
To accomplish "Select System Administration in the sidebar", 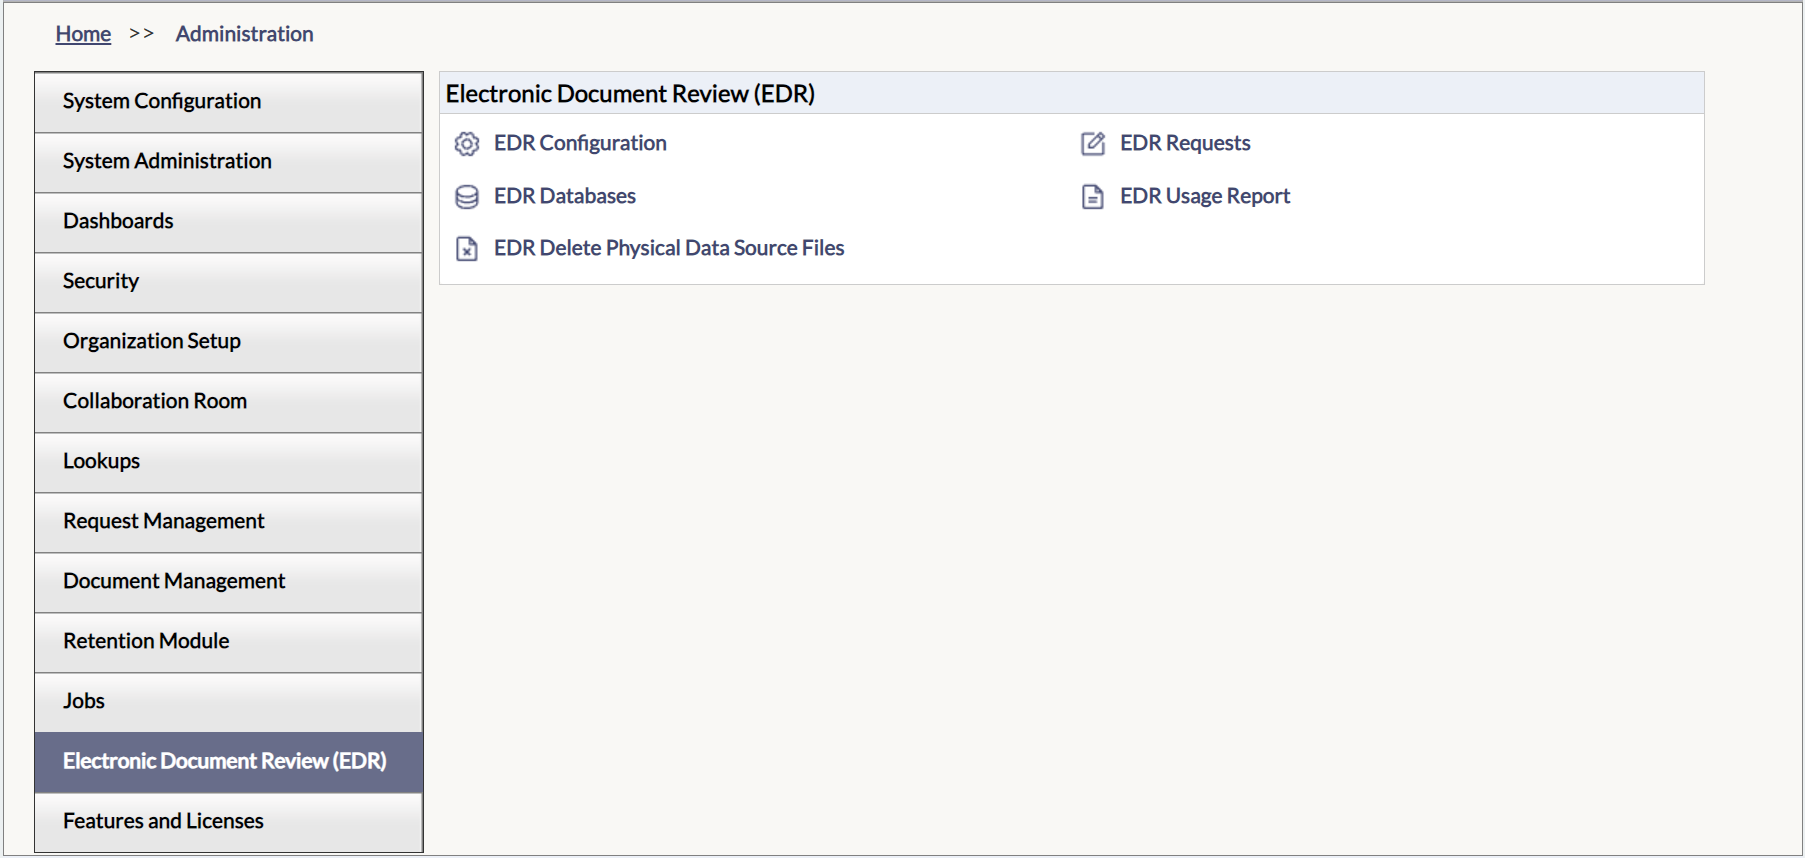I will tap(229, 162).
